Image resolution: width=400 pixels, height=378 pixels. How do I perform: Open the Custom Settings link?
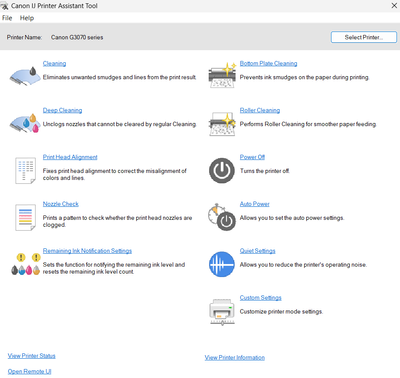261,298
